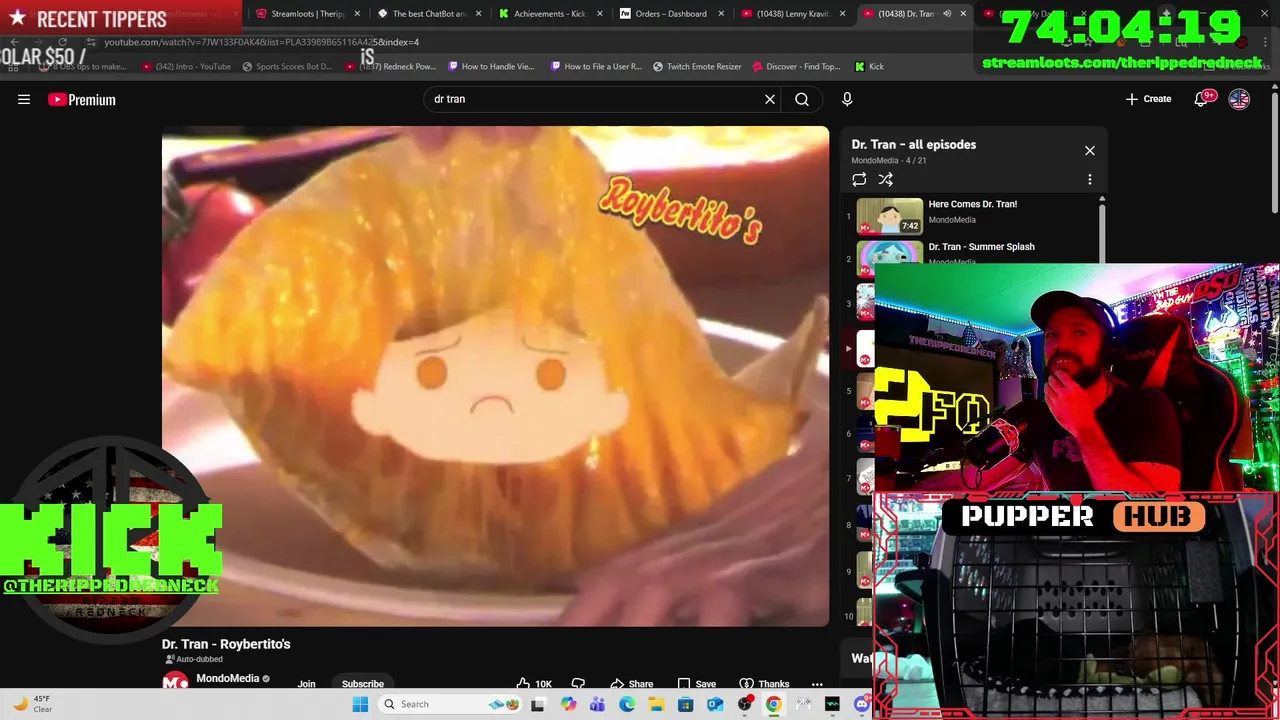Open File Explorer from the taskbar
1280x720 pixels.
click(657, 704)
